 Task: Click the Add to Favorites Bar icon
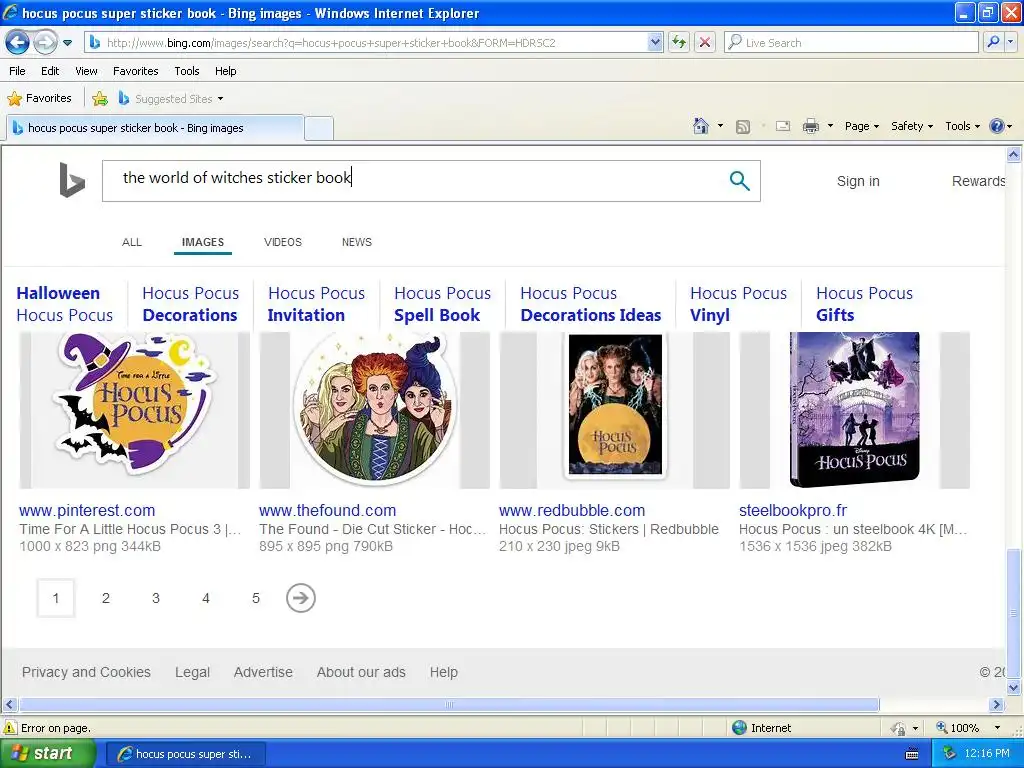pos(100,99)
